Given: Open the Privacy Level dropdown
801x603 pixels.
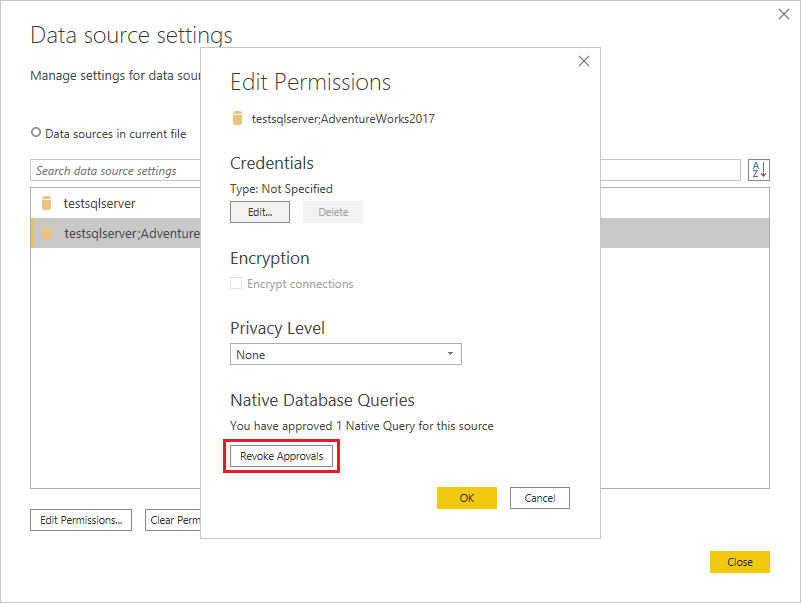Looking at the screenshot, I should coord(346,354).
